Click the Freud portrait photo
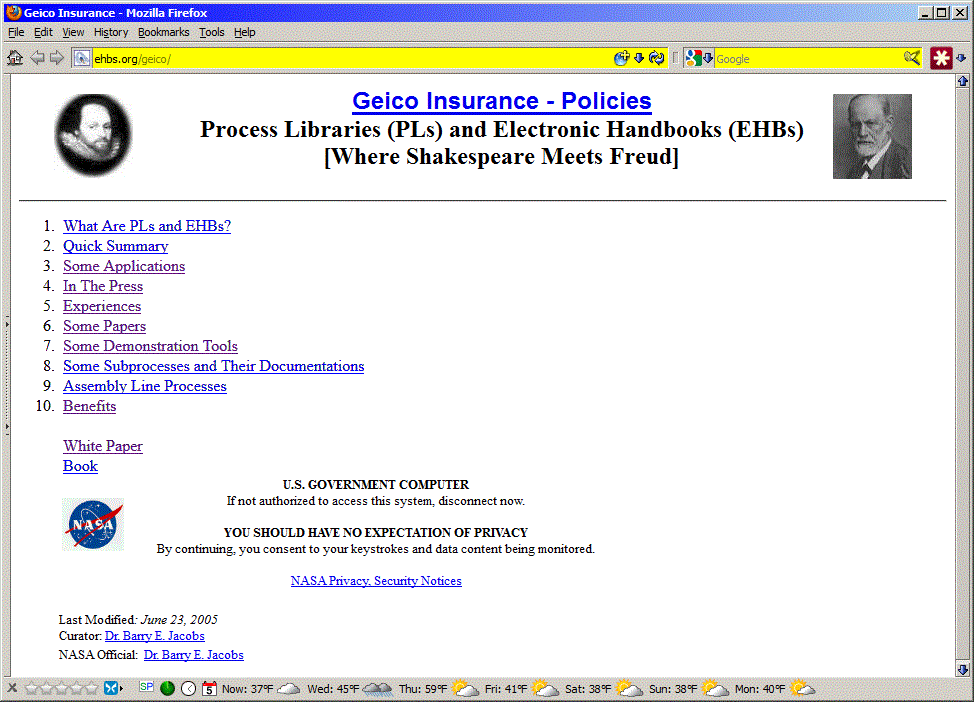The height and width of the screenshot is (702, 974). (872, 136)
